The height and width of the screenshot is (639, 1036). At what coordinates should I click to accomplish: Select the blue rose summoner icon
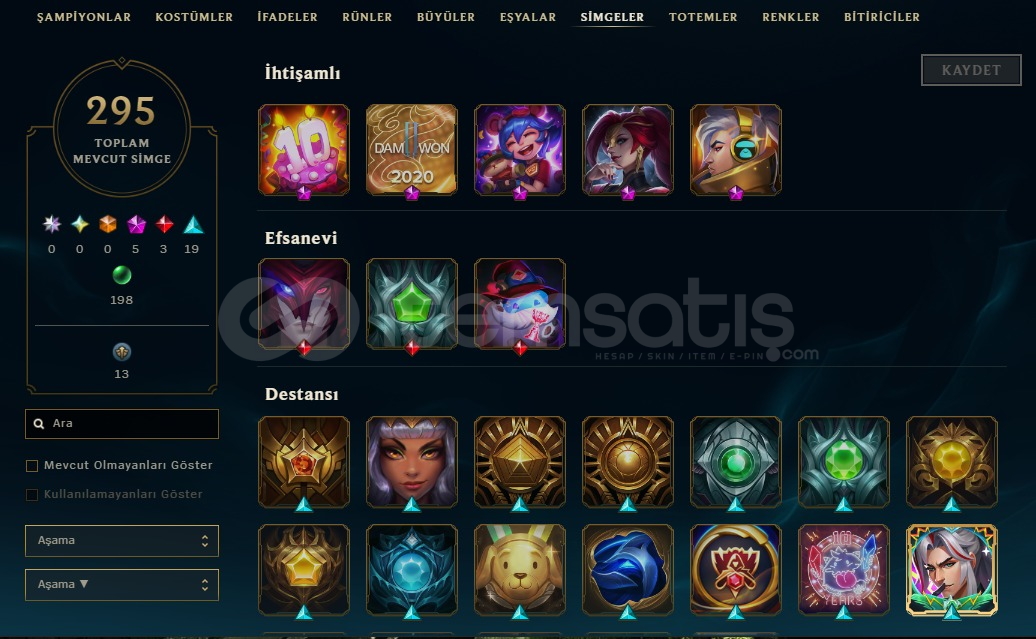(628, 570)
